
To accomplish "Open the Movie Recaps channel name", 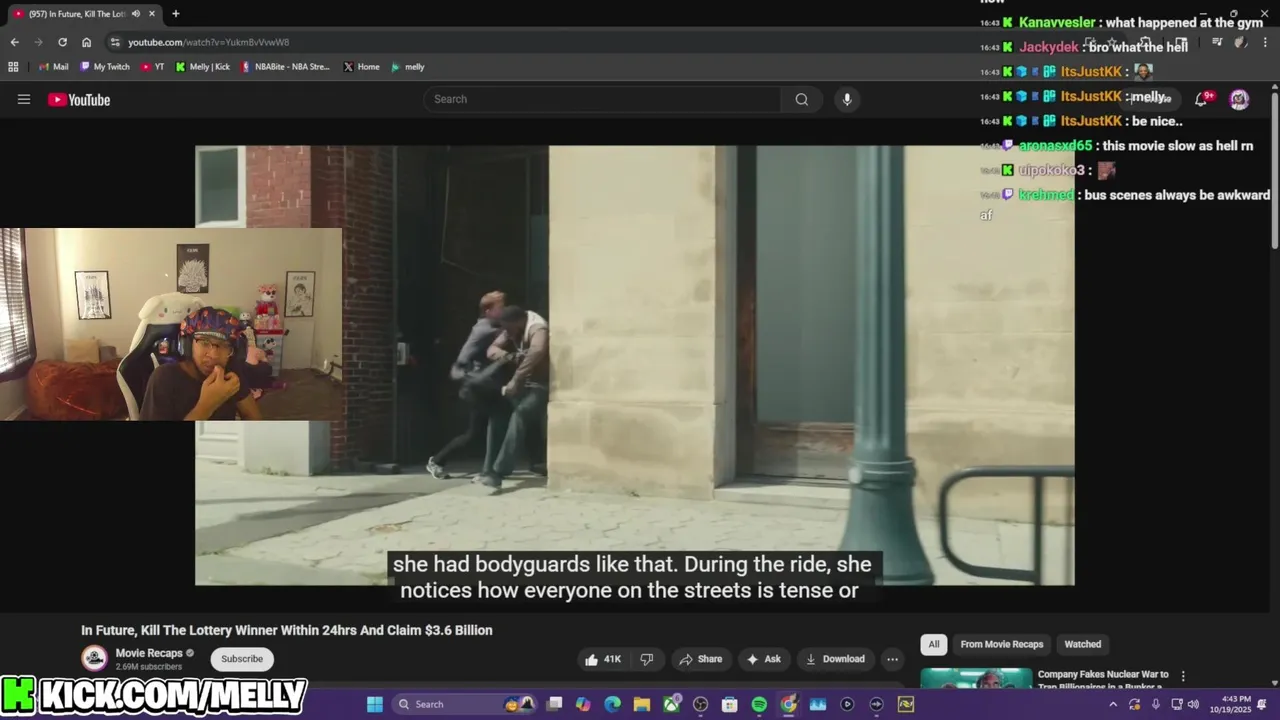I will 149,653.
